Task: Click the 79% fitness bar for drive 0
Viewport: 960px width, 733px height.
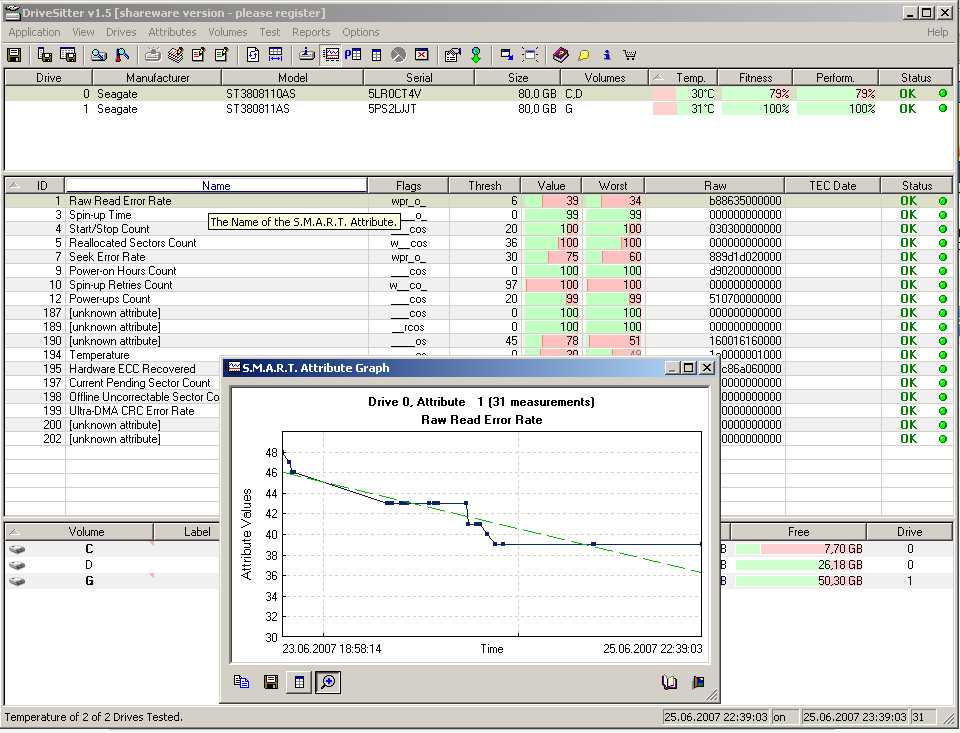Action: click(x=756, y=94)
